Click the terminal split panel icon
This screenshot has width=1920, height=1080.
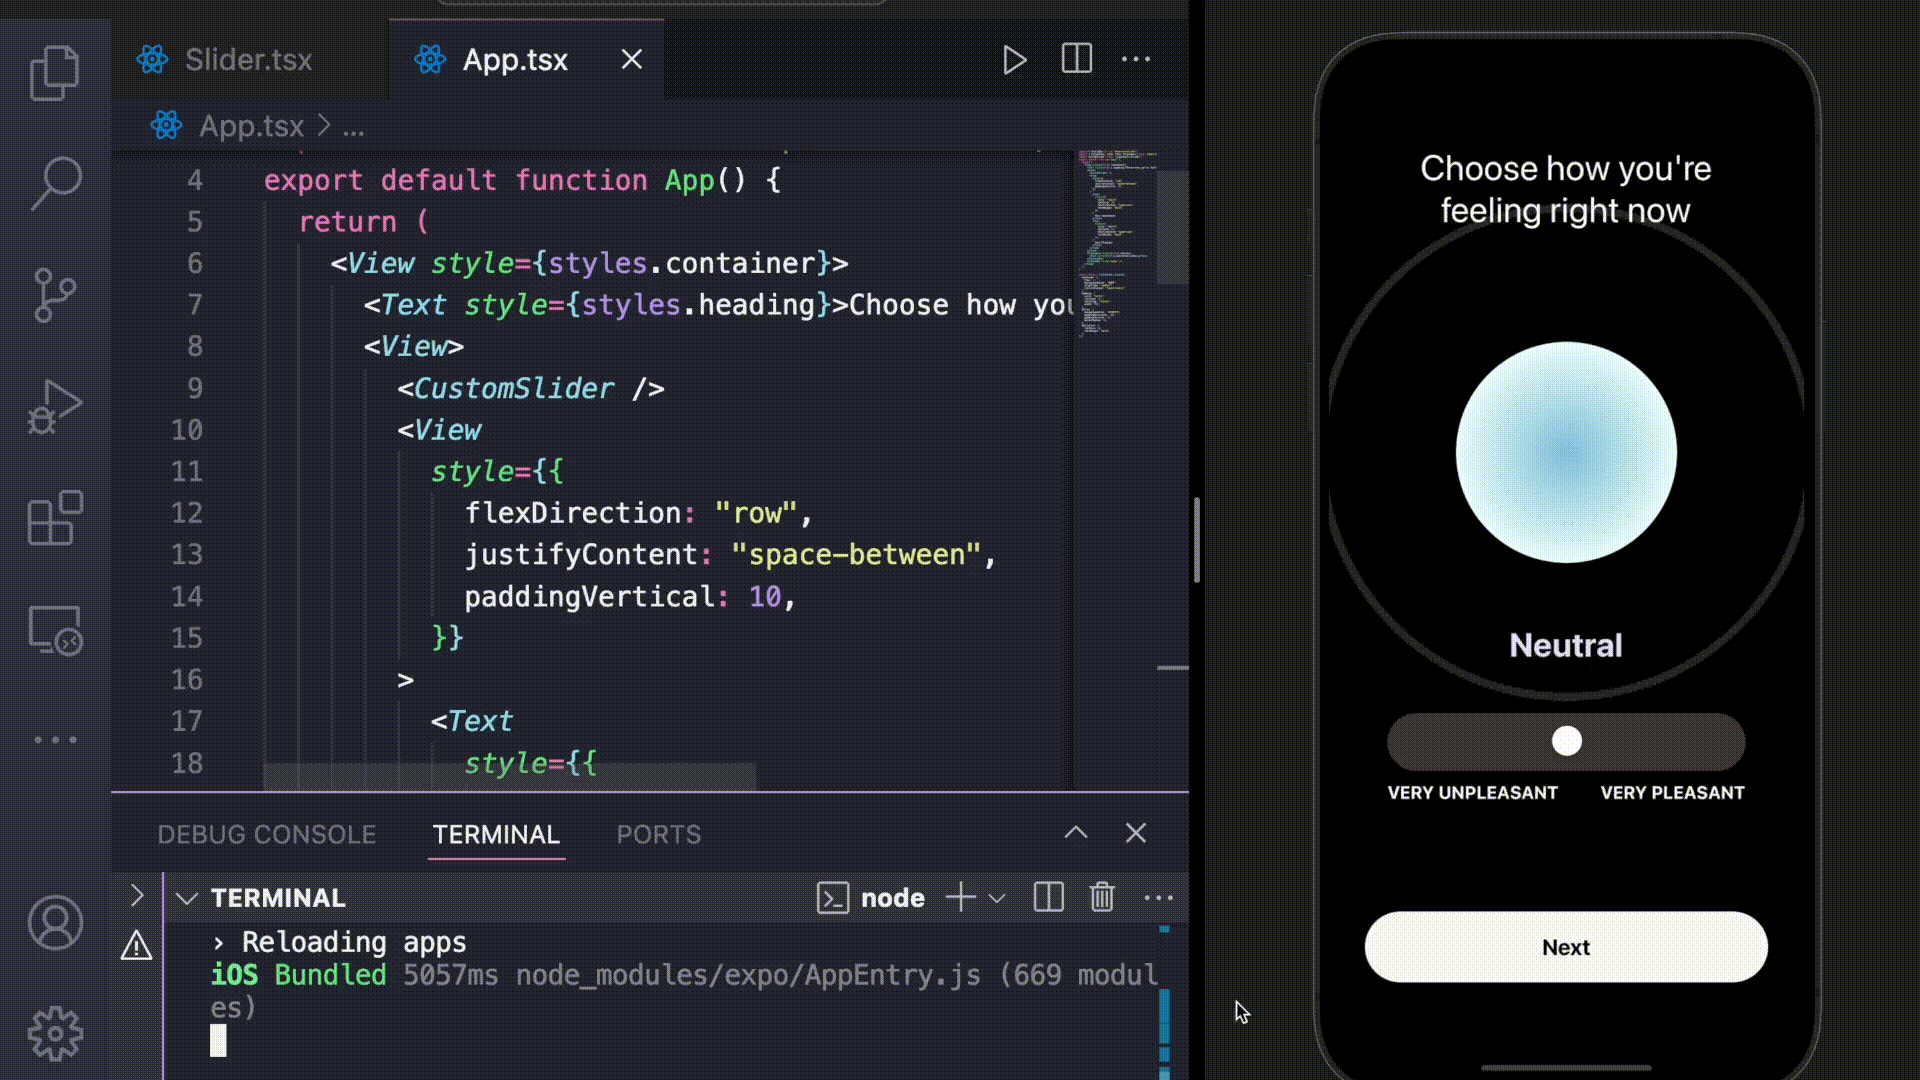1050,898
